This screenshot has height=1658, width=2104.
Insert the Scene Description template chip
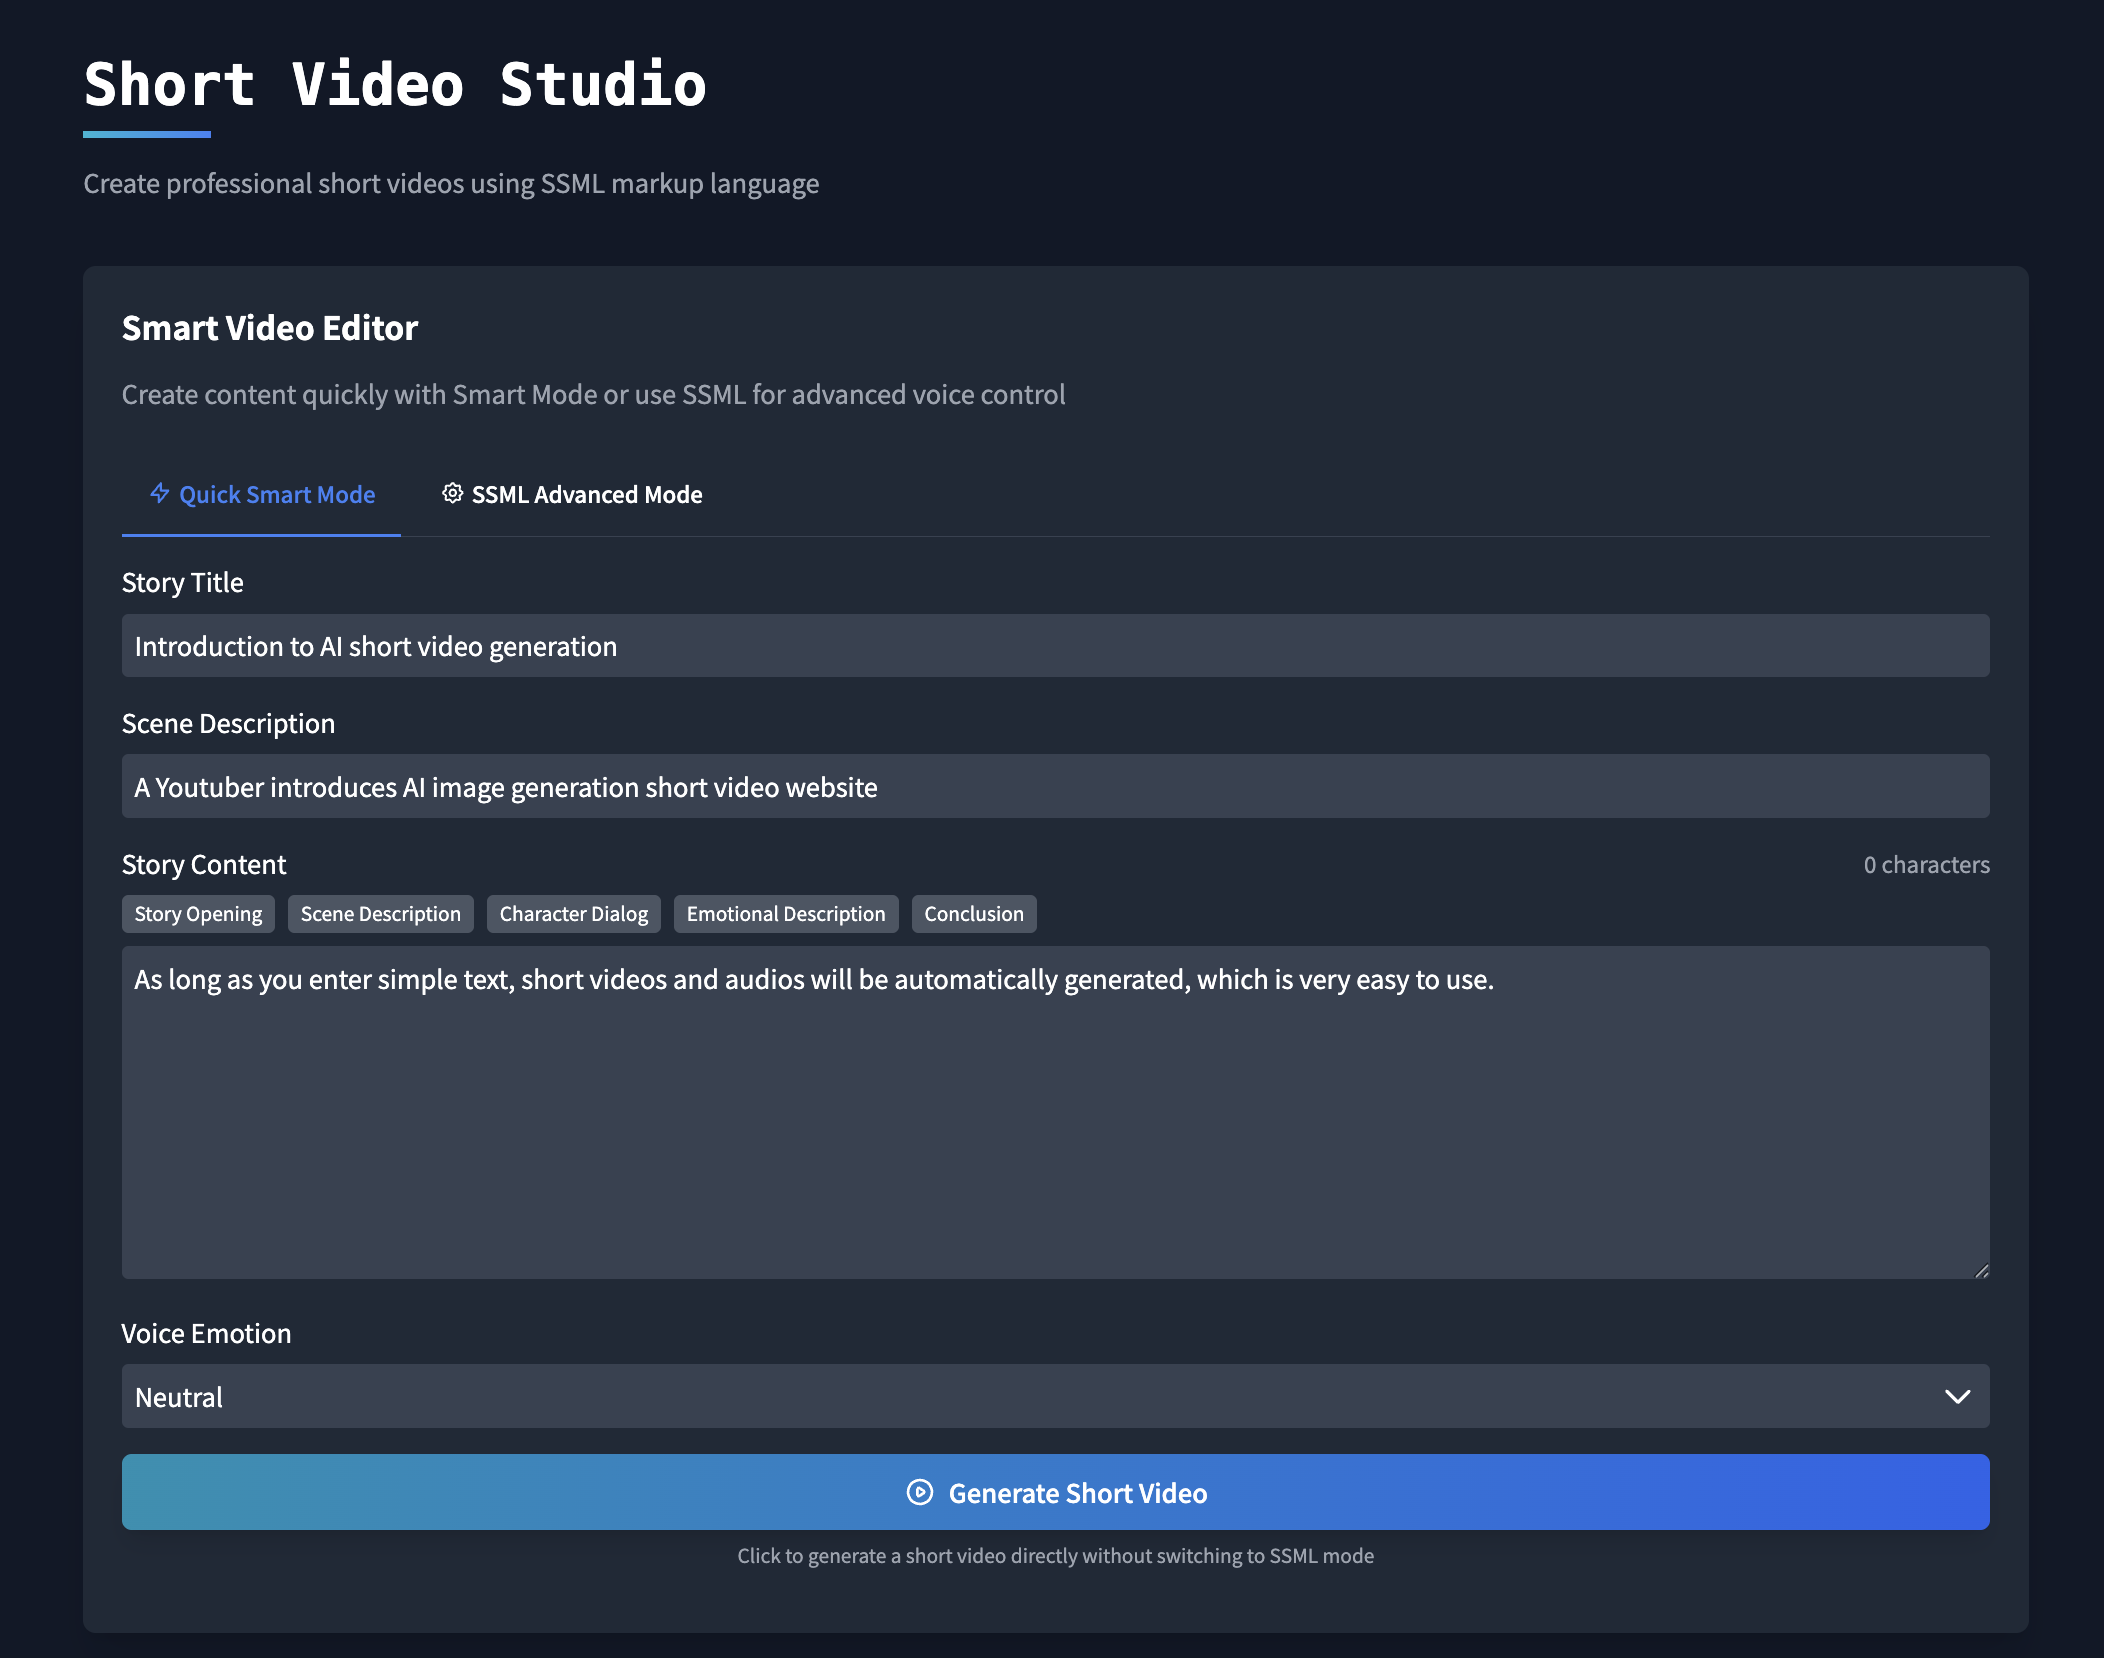tap(380, 914)
